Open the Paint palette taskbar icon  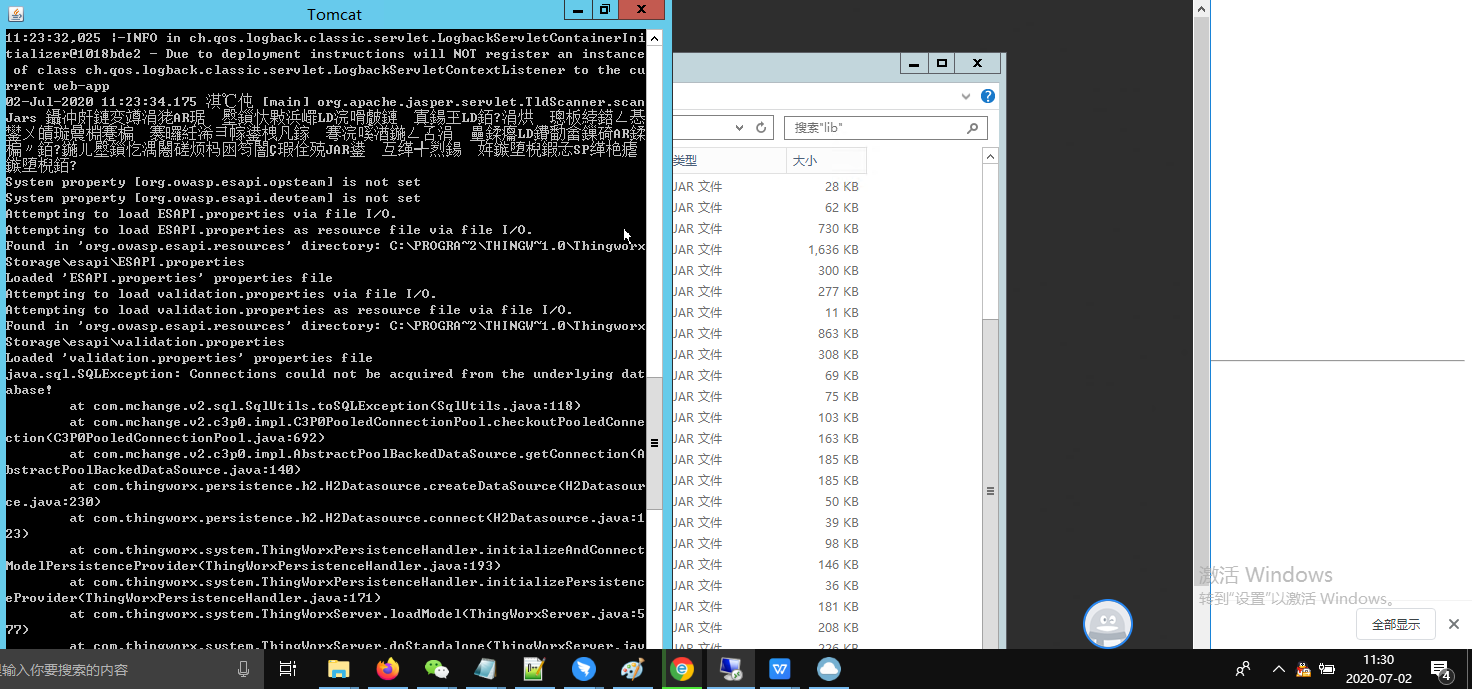point(633,670)
